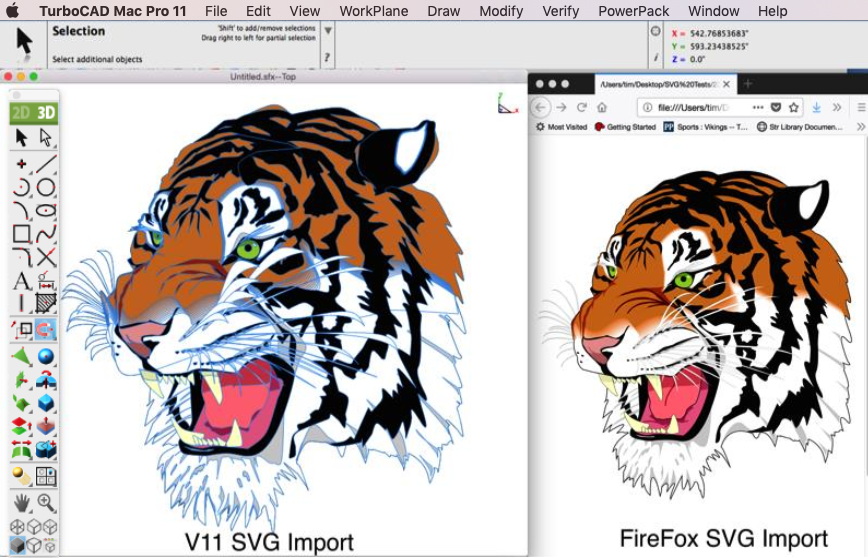Expand Firefox toolbar overflow chevrons
The width and height of the screenshot is (868, 558).
click(836, 107)
